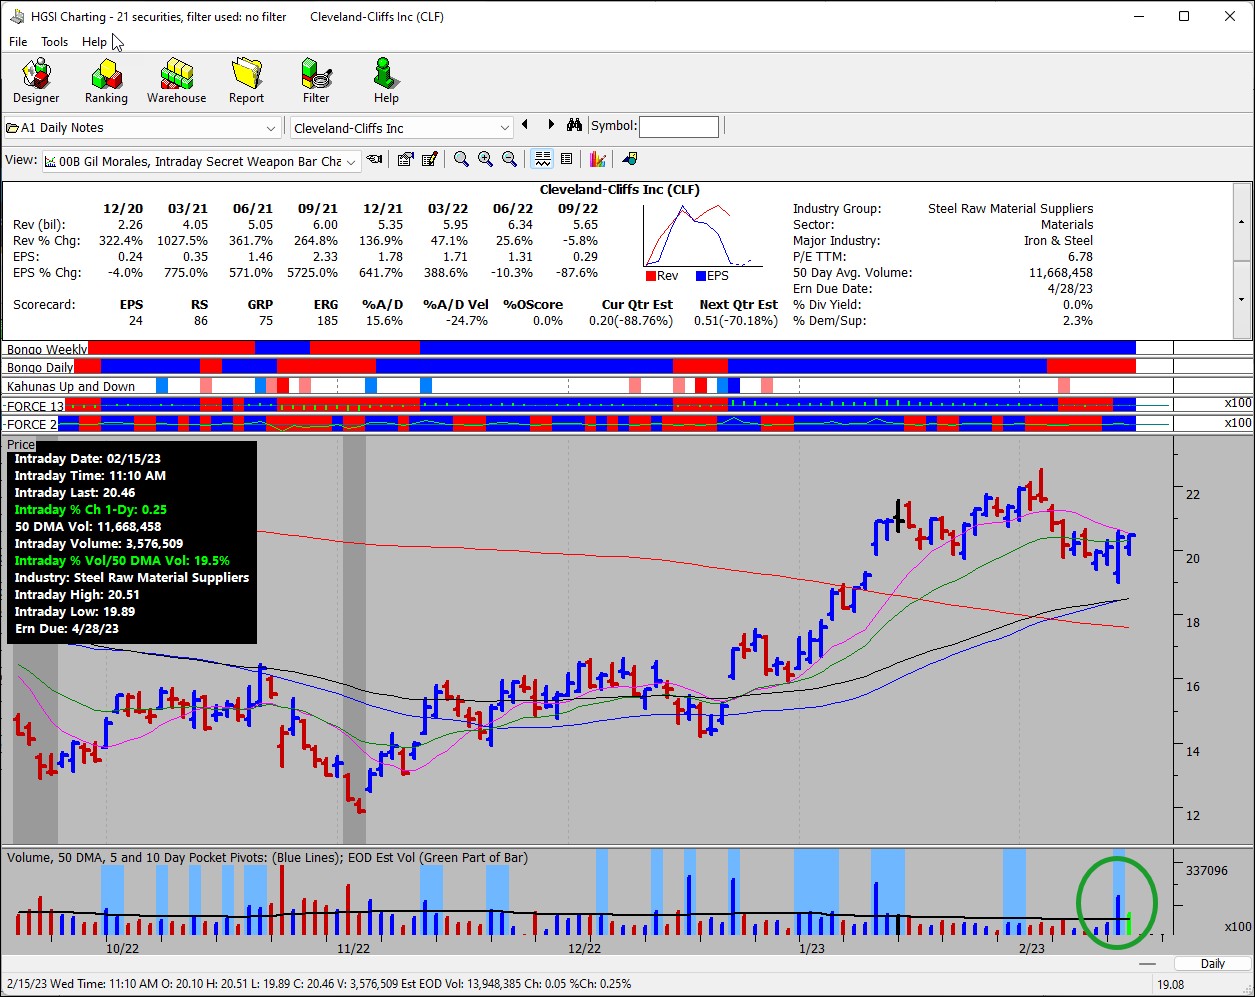Click the 11/22 date axis label
This screenshot has height=997, width=1255.
tap(354, 948)
